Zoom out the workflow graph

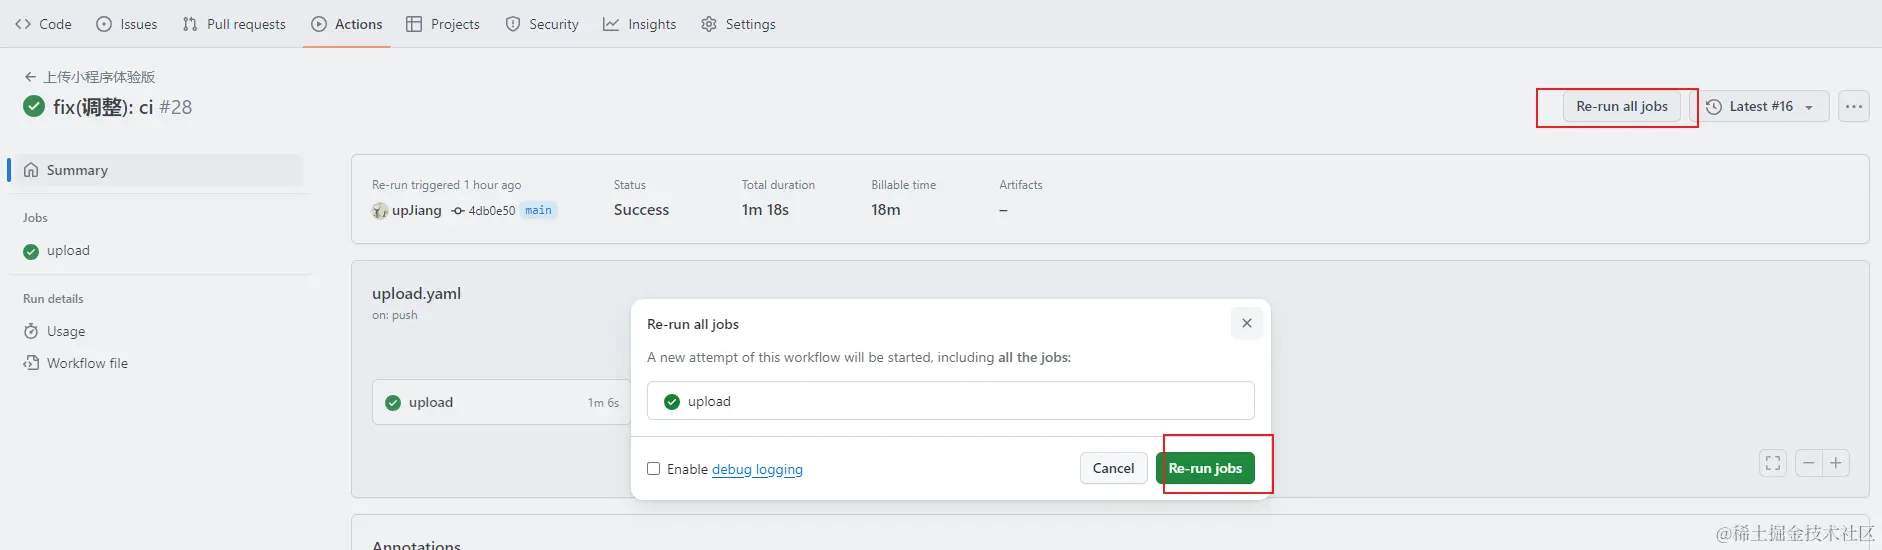tap(1808, 463)
